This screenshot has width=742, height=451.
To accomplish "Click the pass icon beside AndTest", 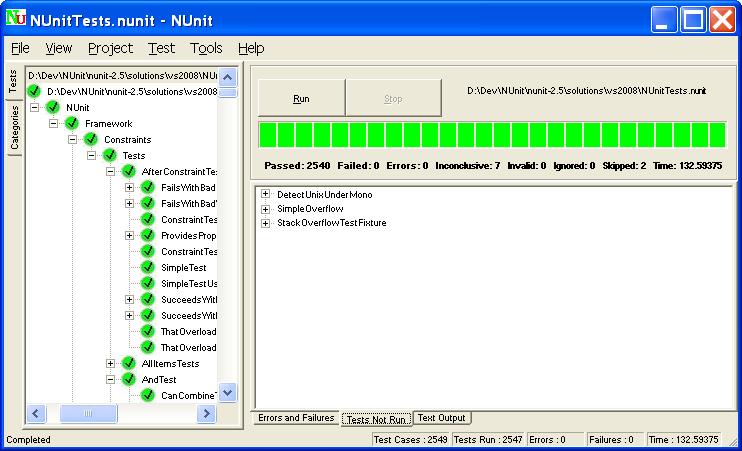I will [129, 380].
